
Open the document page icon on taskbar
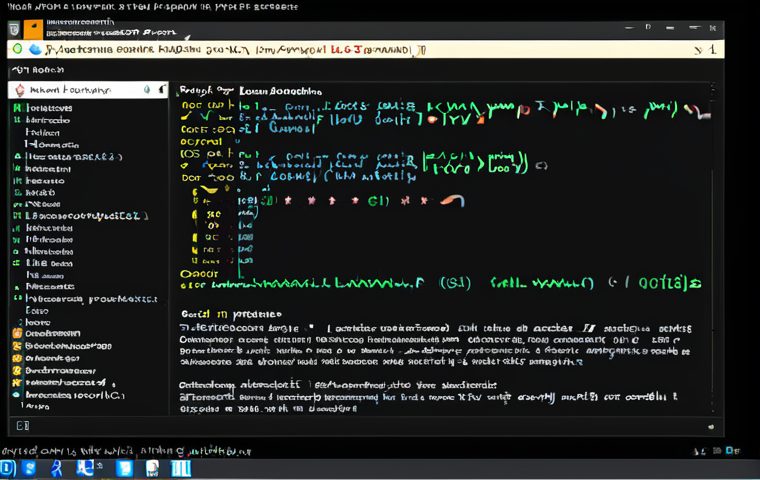[x=152, y=468]
